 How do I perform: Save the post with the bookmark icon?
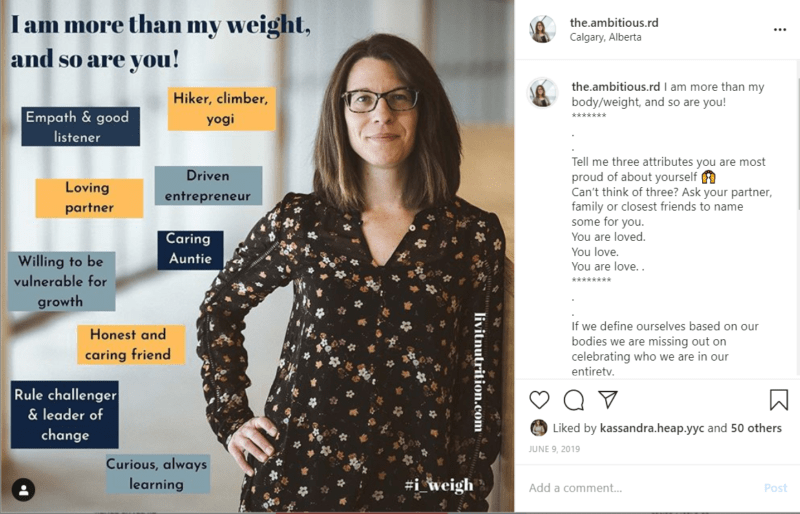779,400
